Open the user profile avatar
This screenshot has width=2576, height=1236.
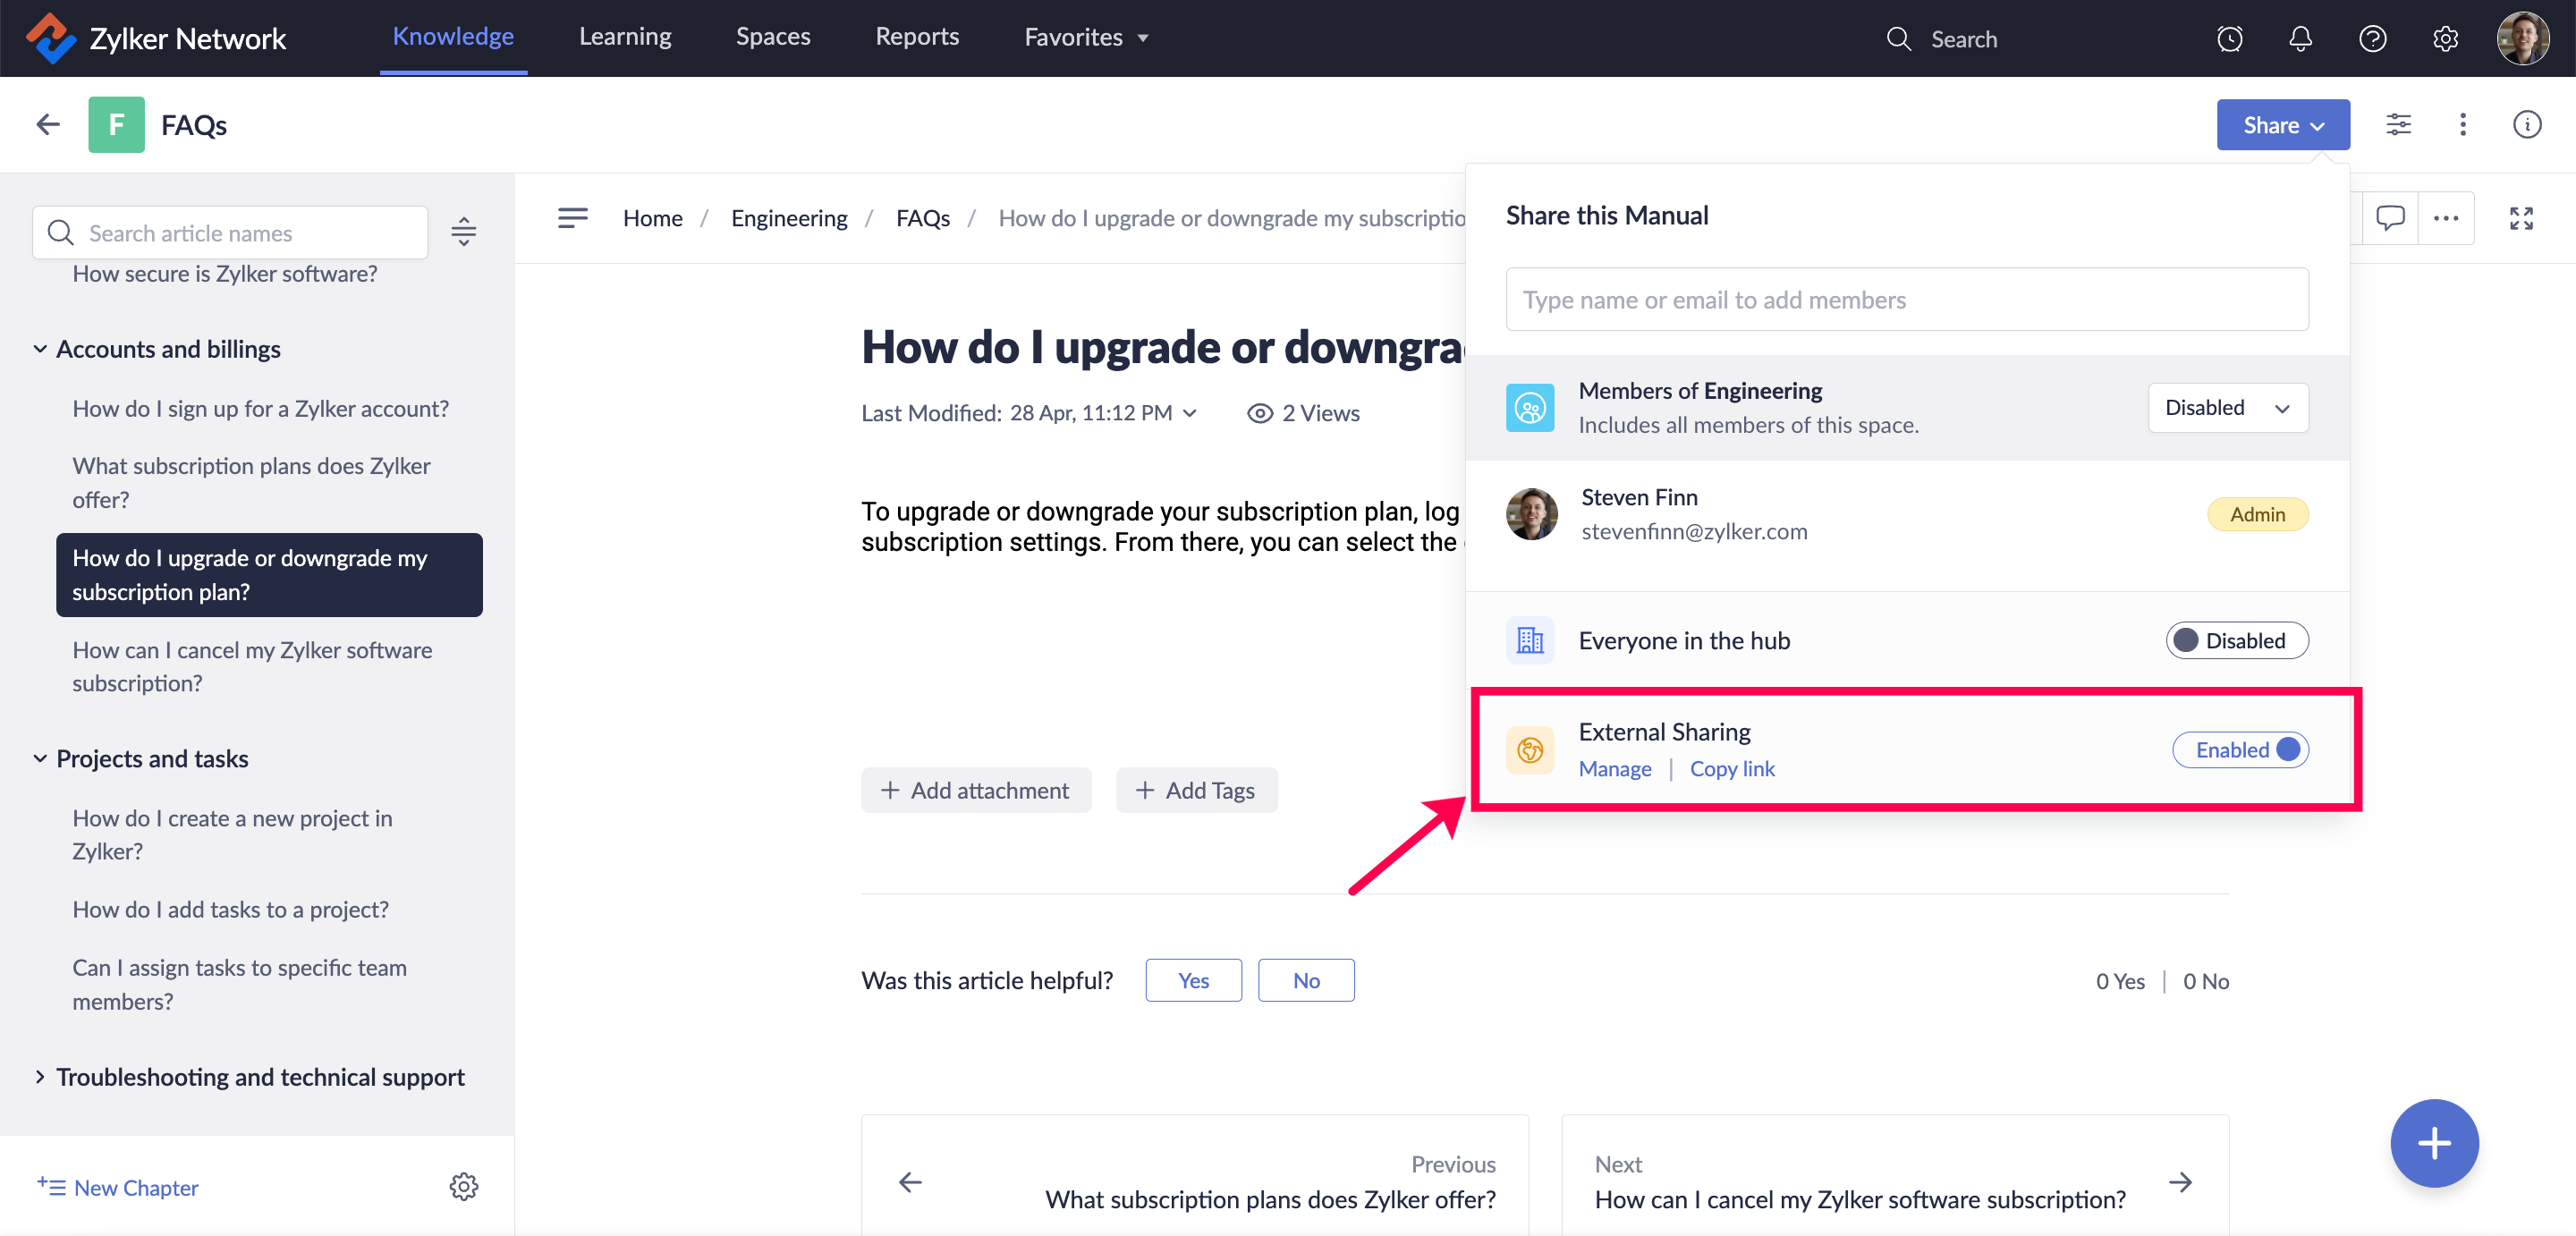[2522, 38]
